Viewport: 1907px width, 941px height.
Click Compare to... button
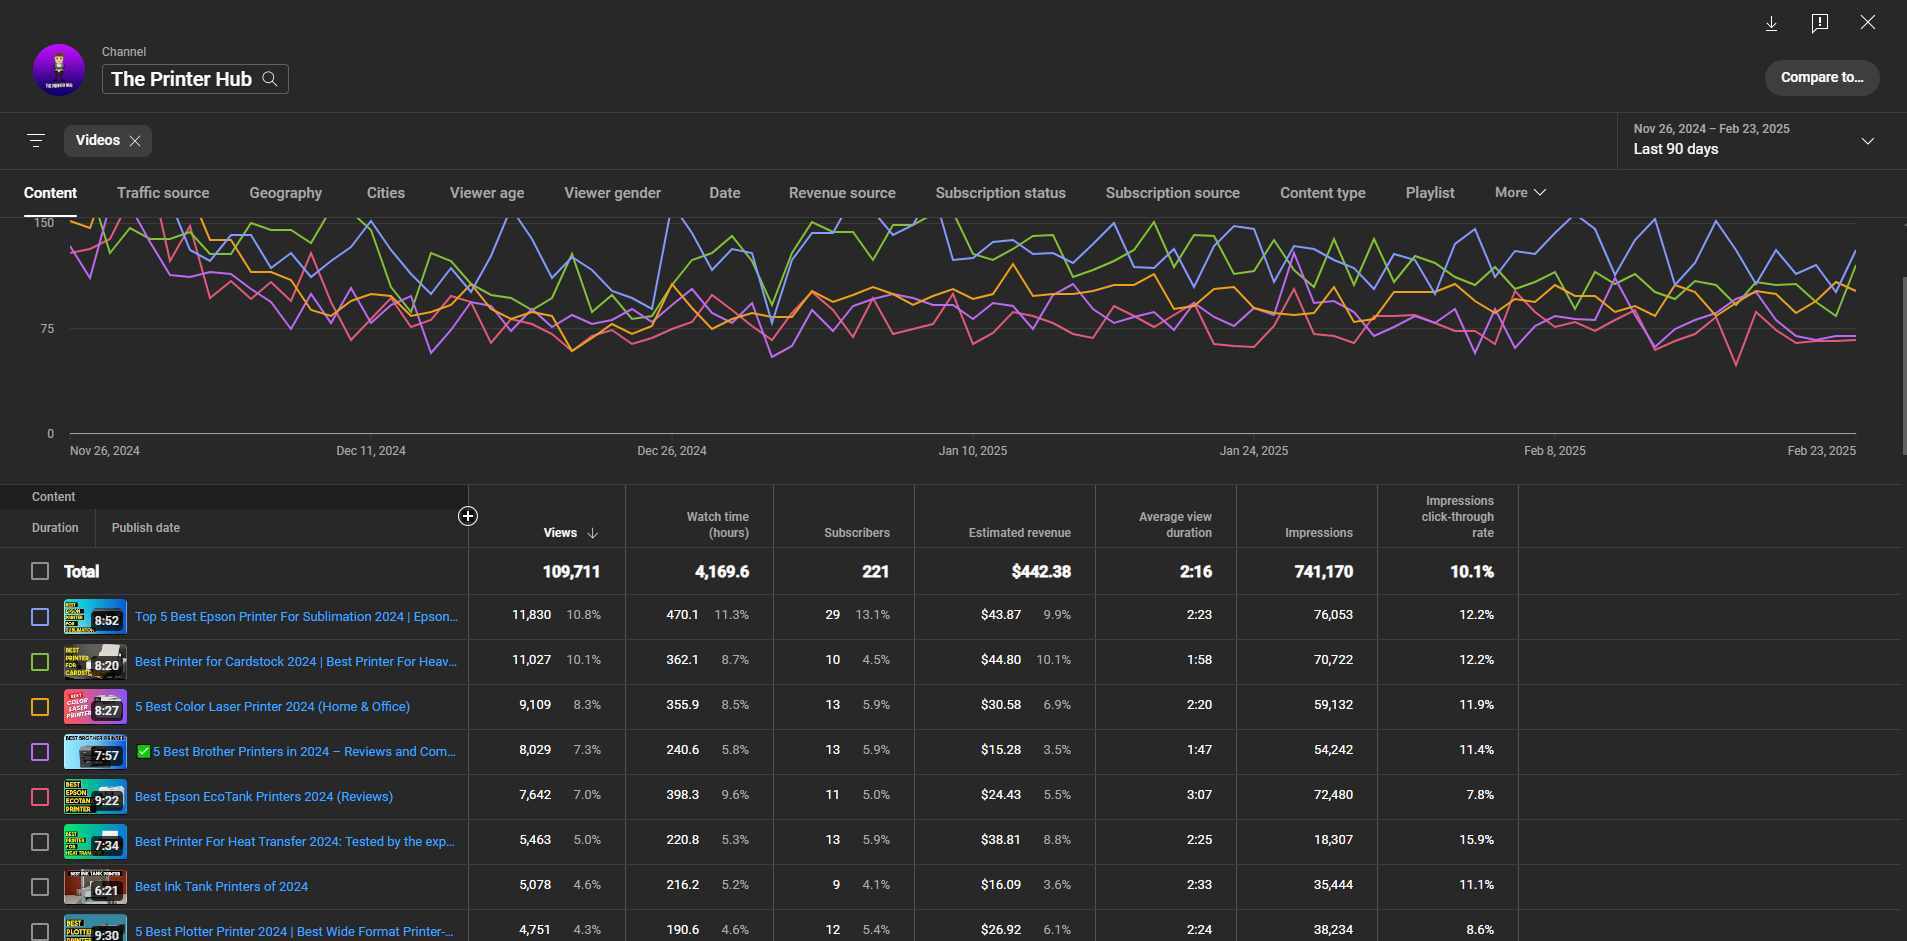point(1821,77)
